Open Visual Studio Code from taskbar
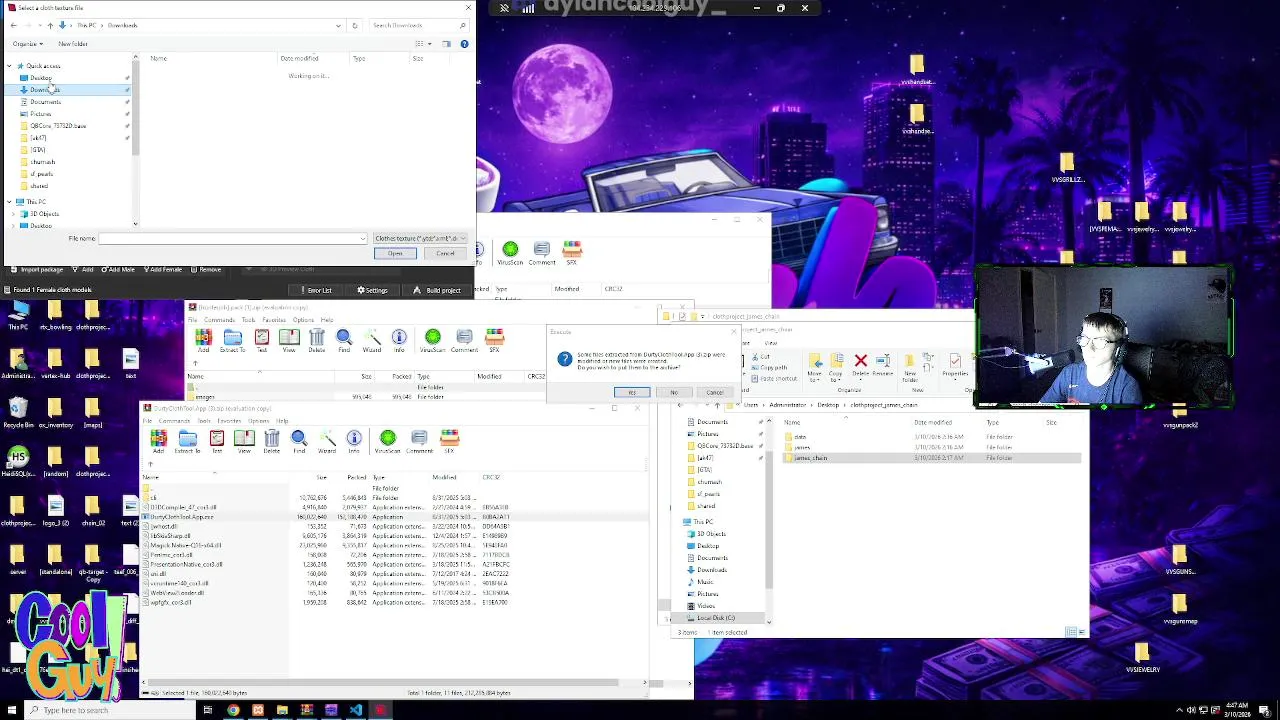This screenshot has width=1280, height=720. click(355, 710)
